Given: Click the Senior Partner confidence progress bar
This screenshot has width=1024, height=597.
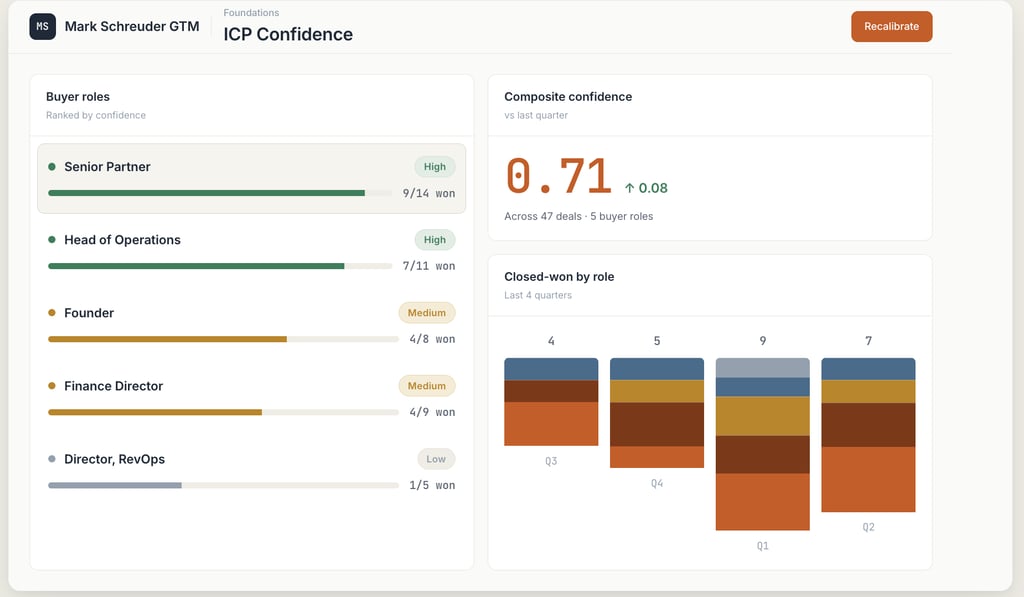Looking at the screenshot, I should (220, 193).
